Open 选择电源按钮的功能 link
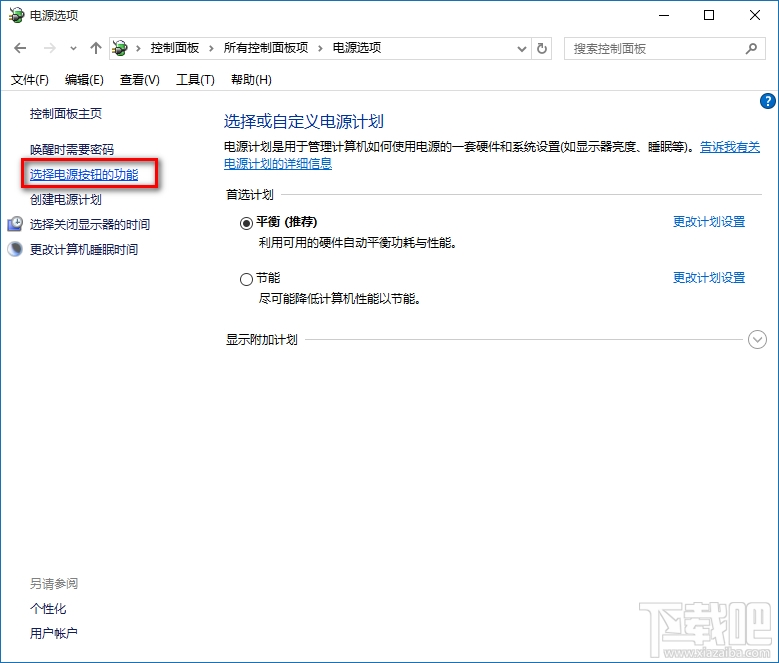The height and width of the screenshot is (663, 779). click(84, 175)
